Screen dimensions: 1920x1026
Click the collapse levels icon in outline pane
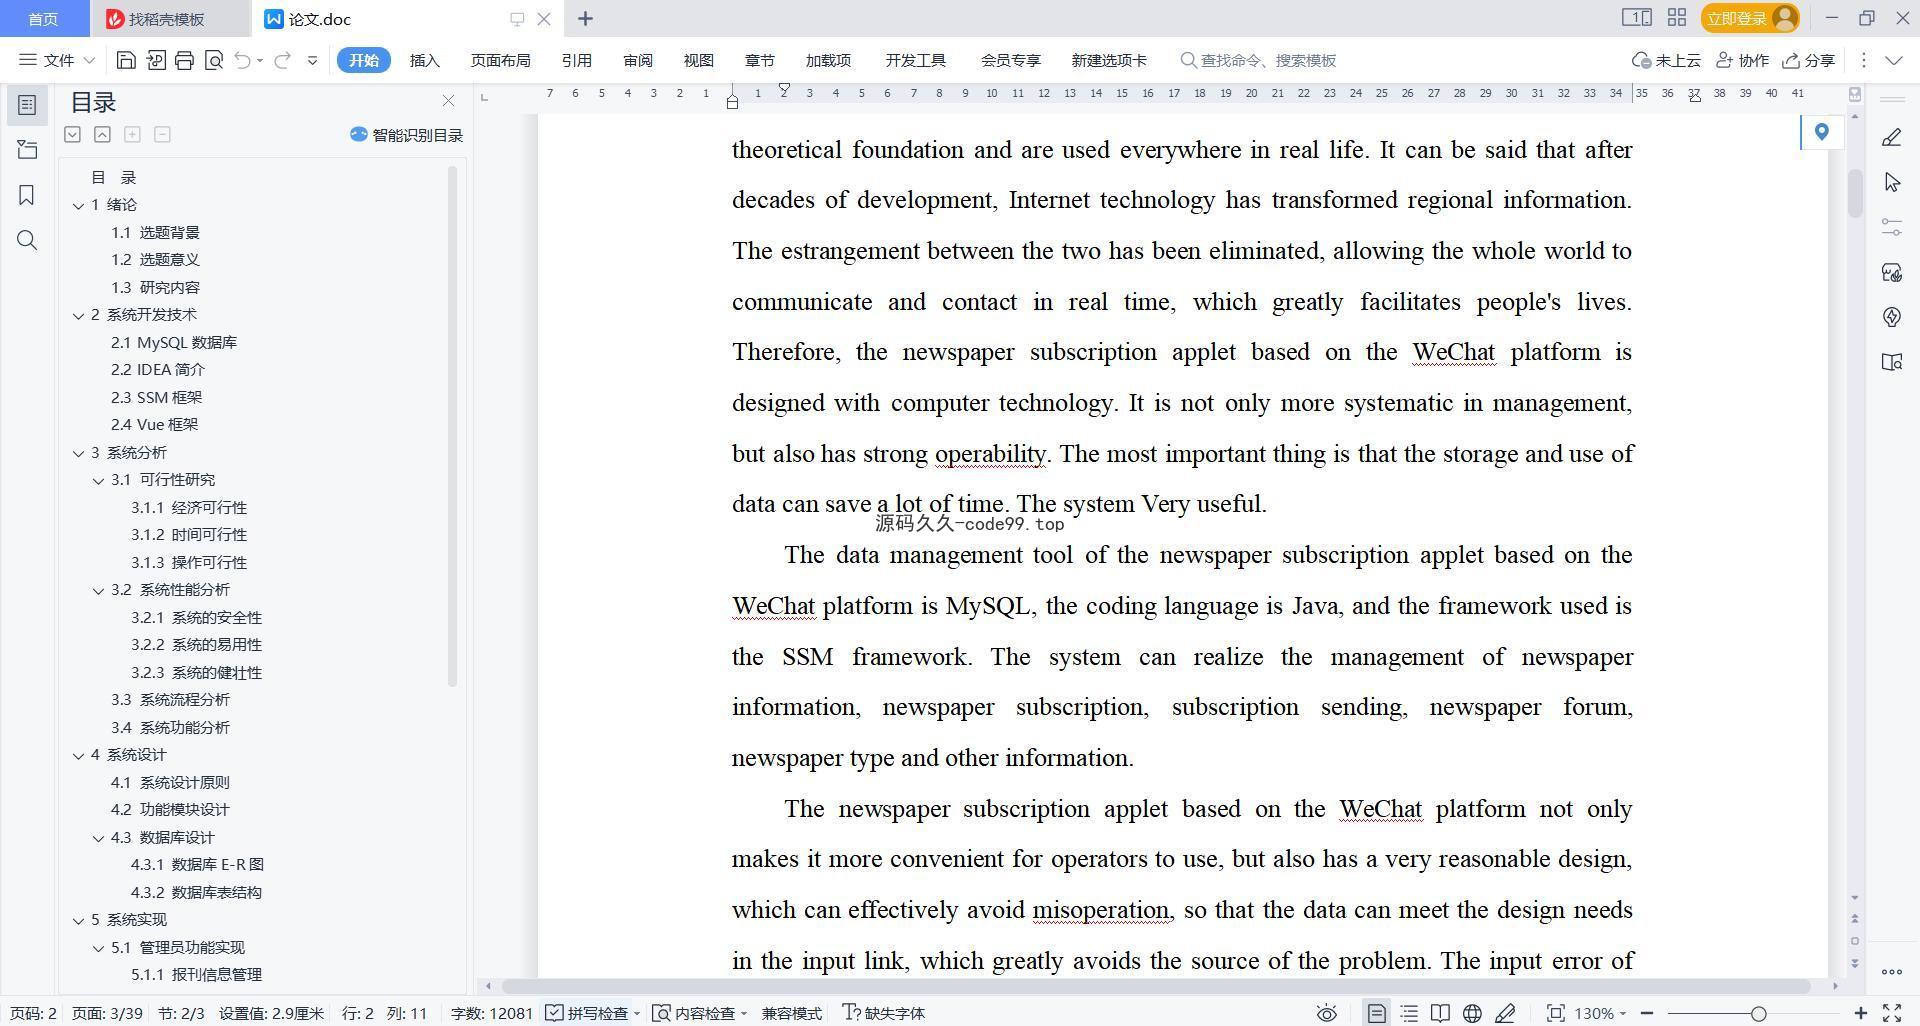102,134
